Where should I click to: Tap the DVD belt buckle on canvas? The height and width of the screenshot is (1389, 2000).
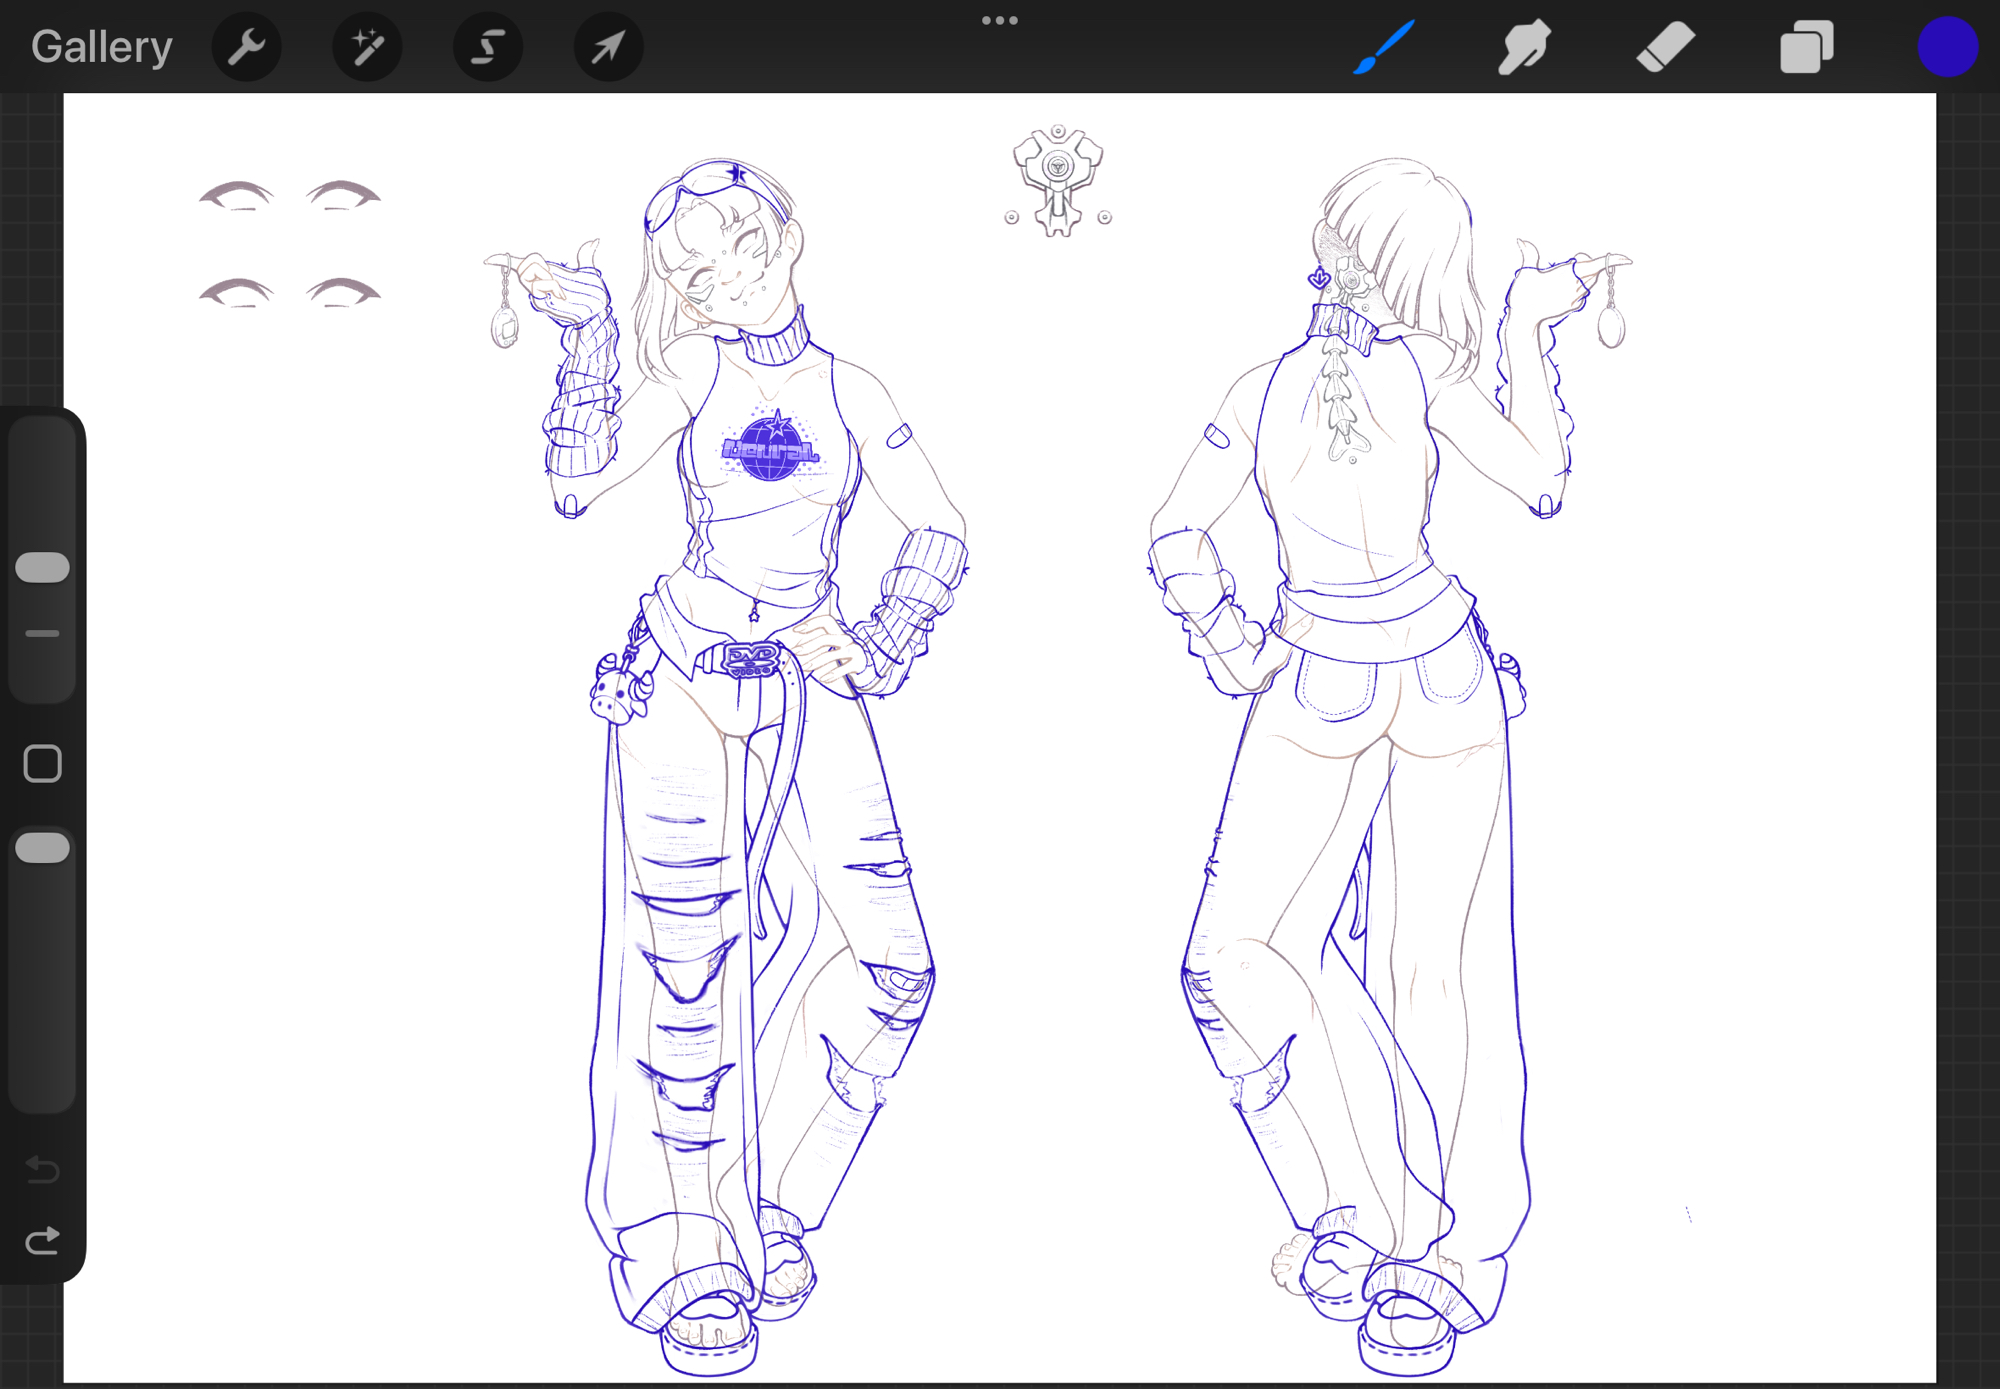click(752, 658)
